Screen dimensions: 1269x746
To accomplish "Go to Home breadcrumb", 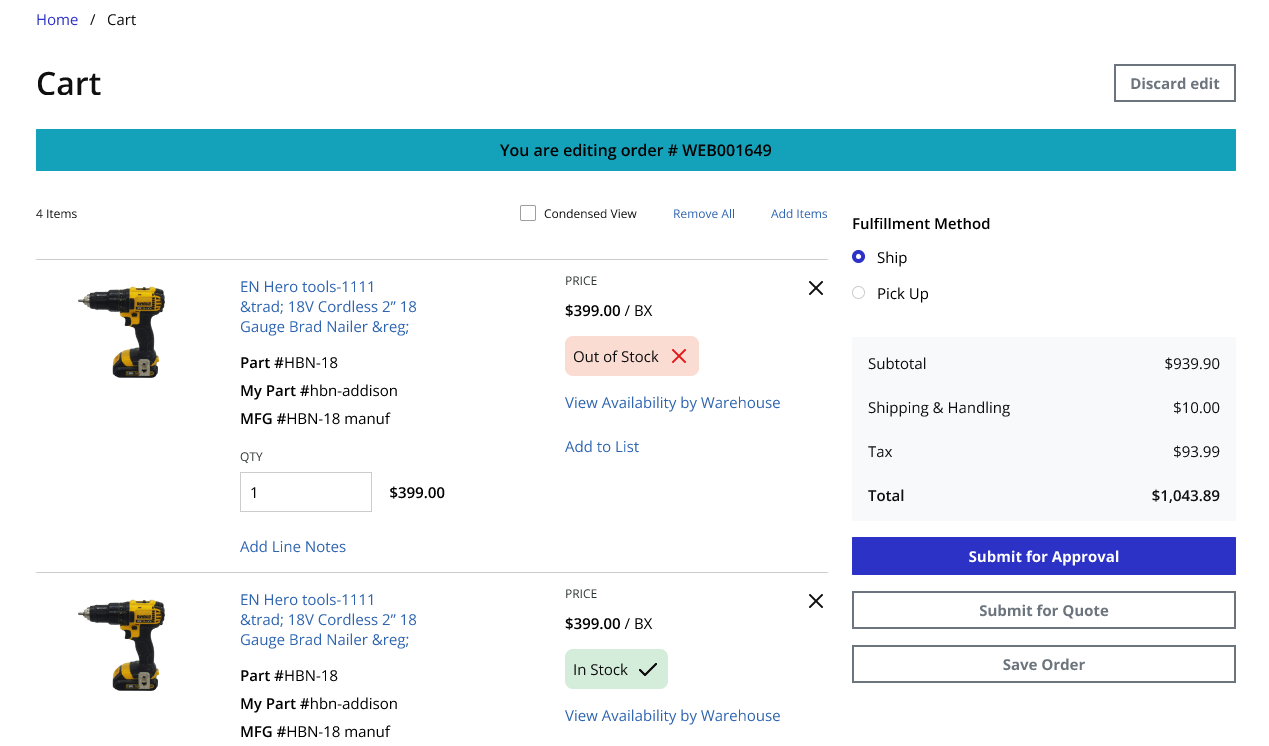I will [57, 20].
